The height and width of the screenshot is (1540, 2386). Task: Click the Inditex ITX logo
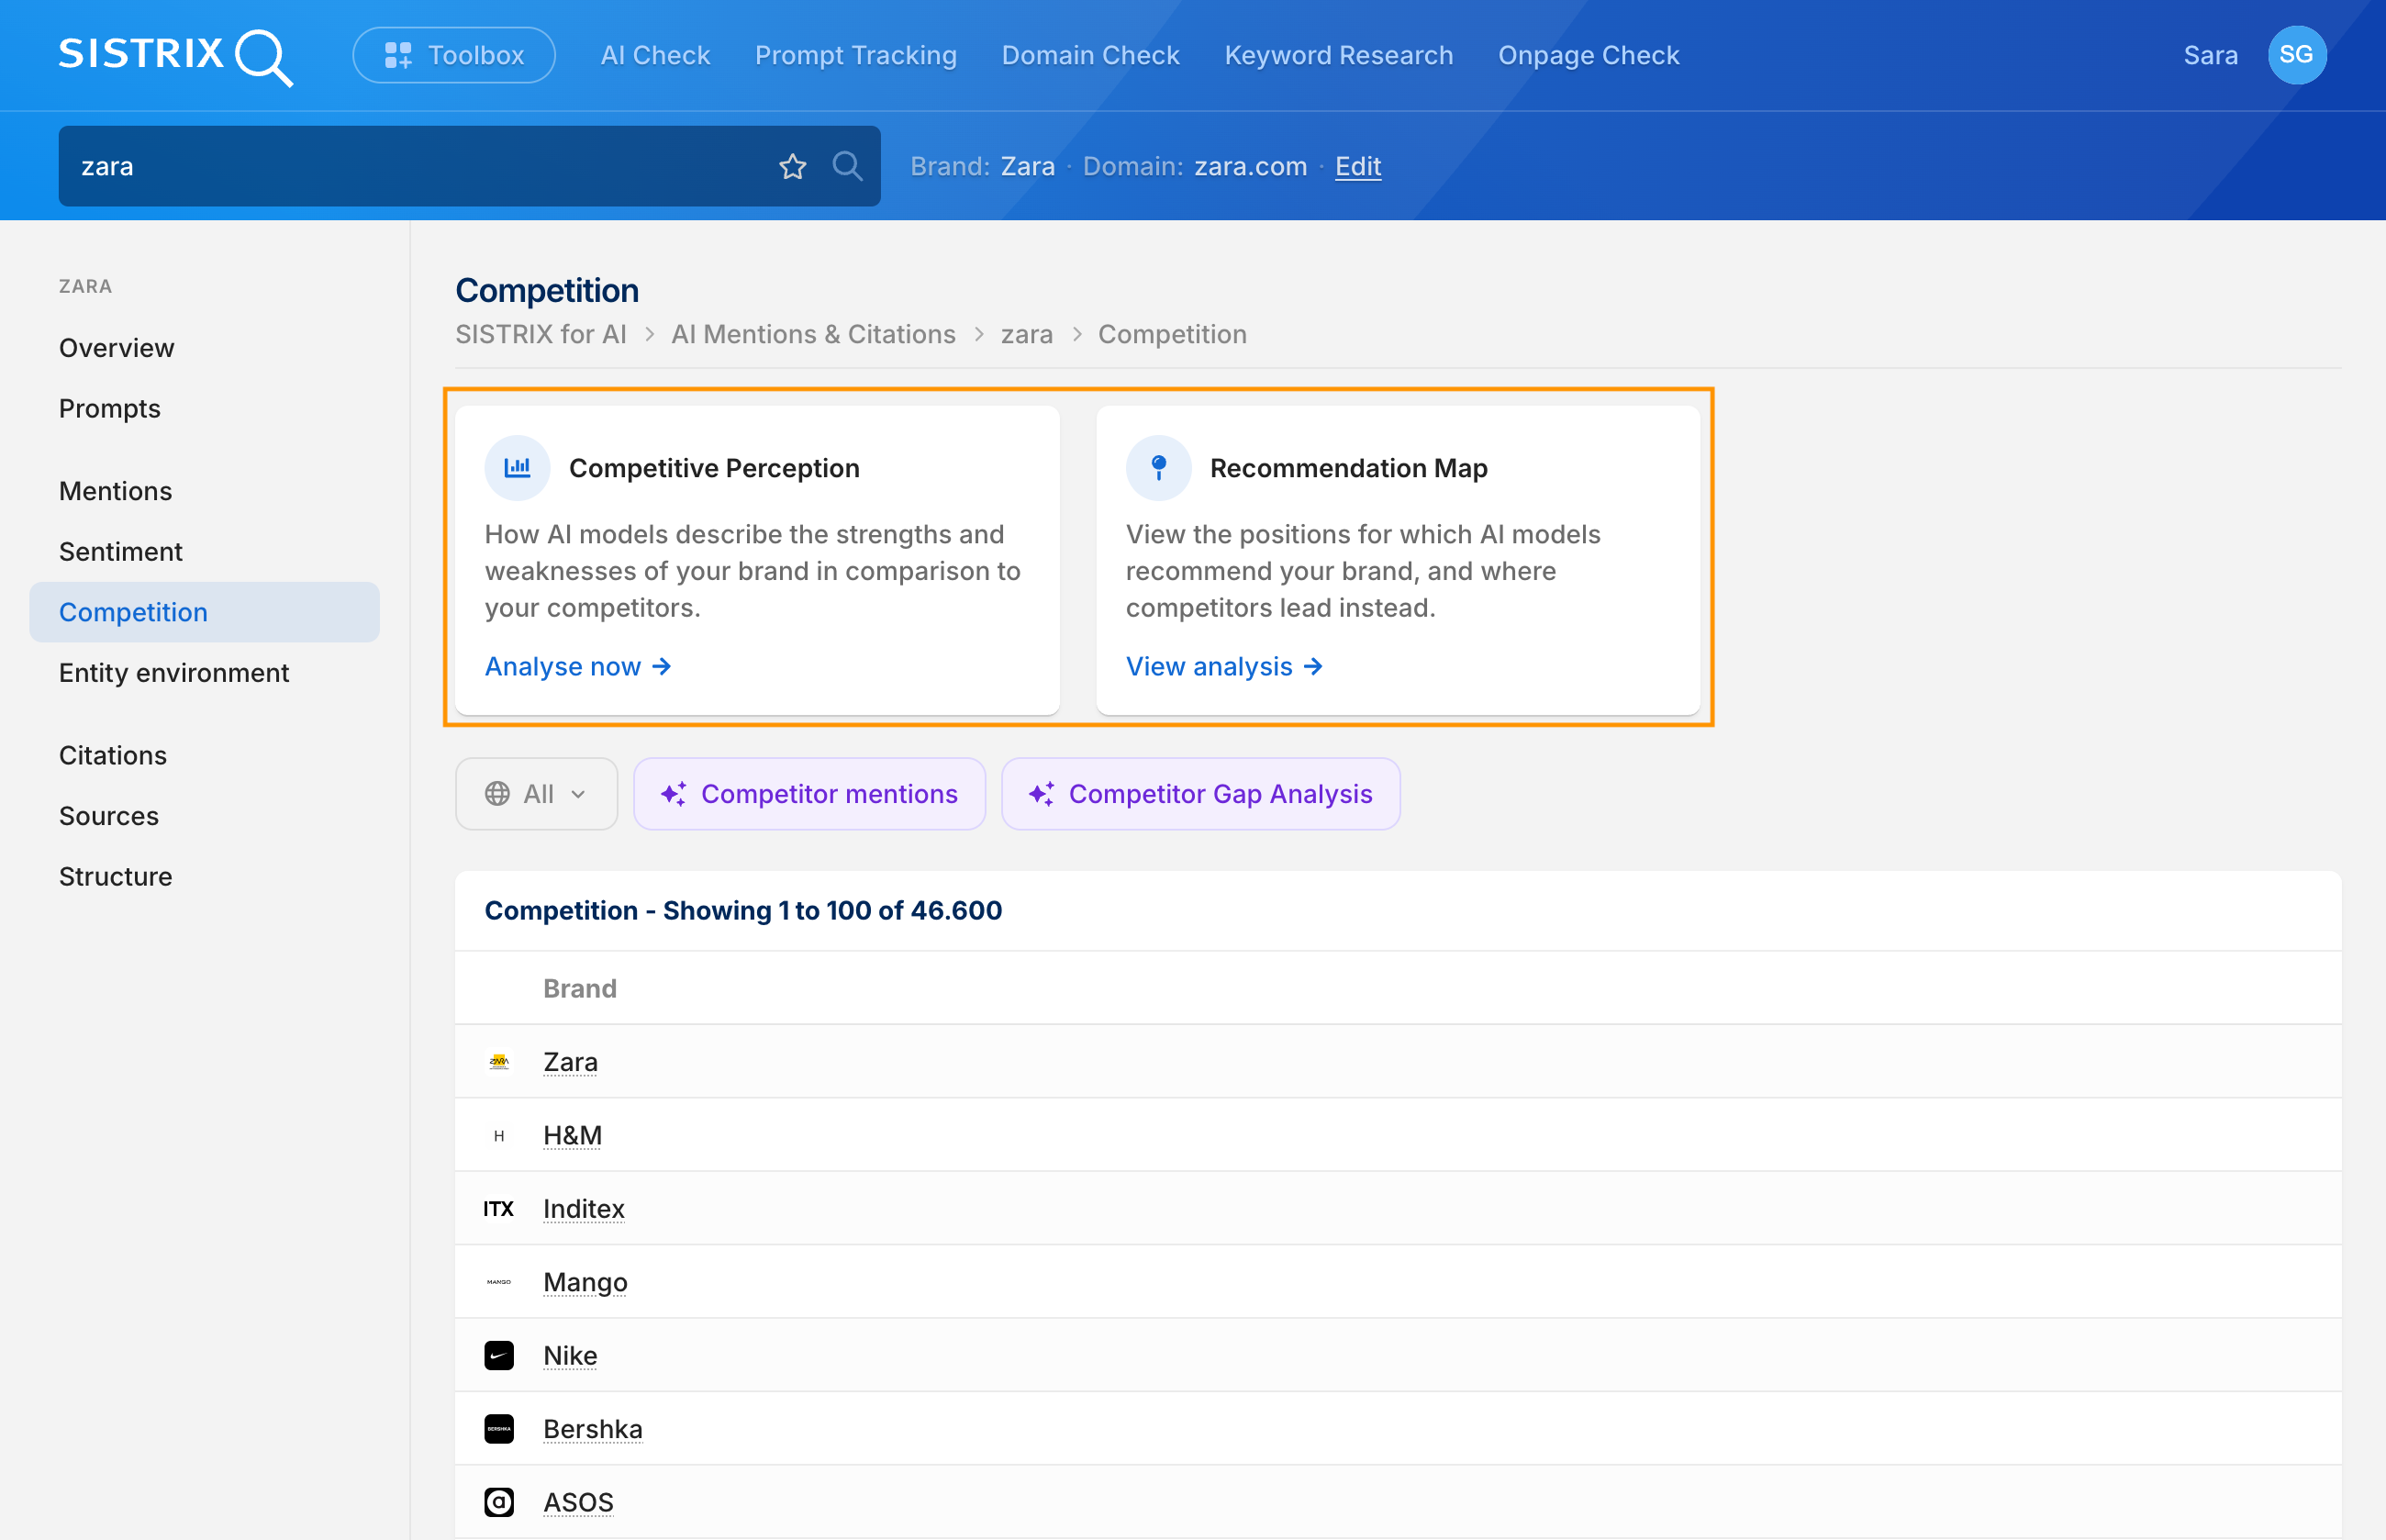pyautogui.click(x=499, y=1209)
